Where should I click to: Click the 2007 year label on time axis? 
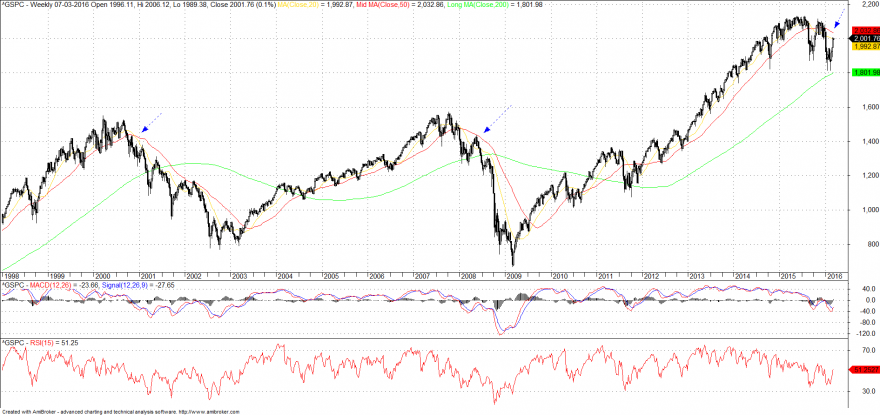(422, 277)
